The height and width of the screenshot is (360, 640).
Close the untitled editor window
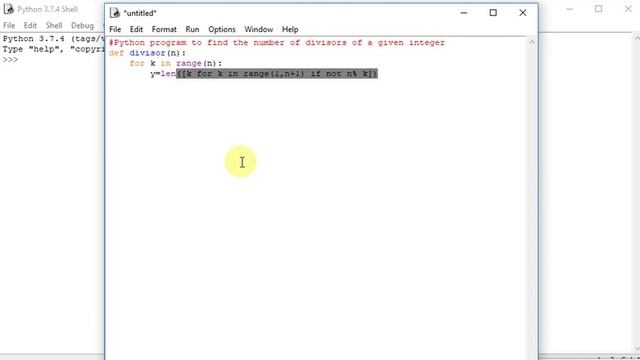tap(522, 13)
